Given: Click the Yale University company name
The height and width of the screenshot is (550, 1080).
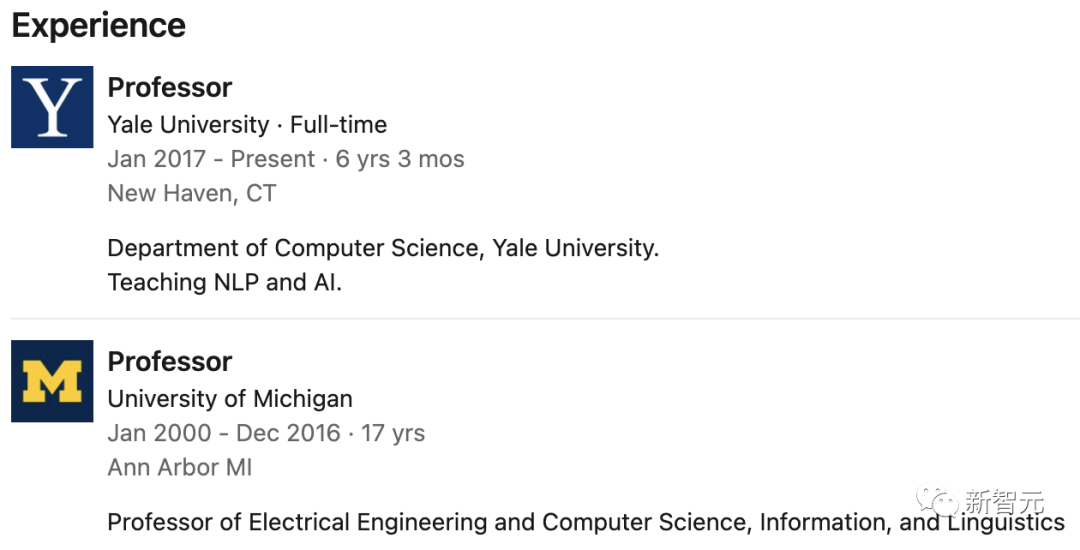Looking at the screenshot, I should pyautogui.click(x=188, y=125).
